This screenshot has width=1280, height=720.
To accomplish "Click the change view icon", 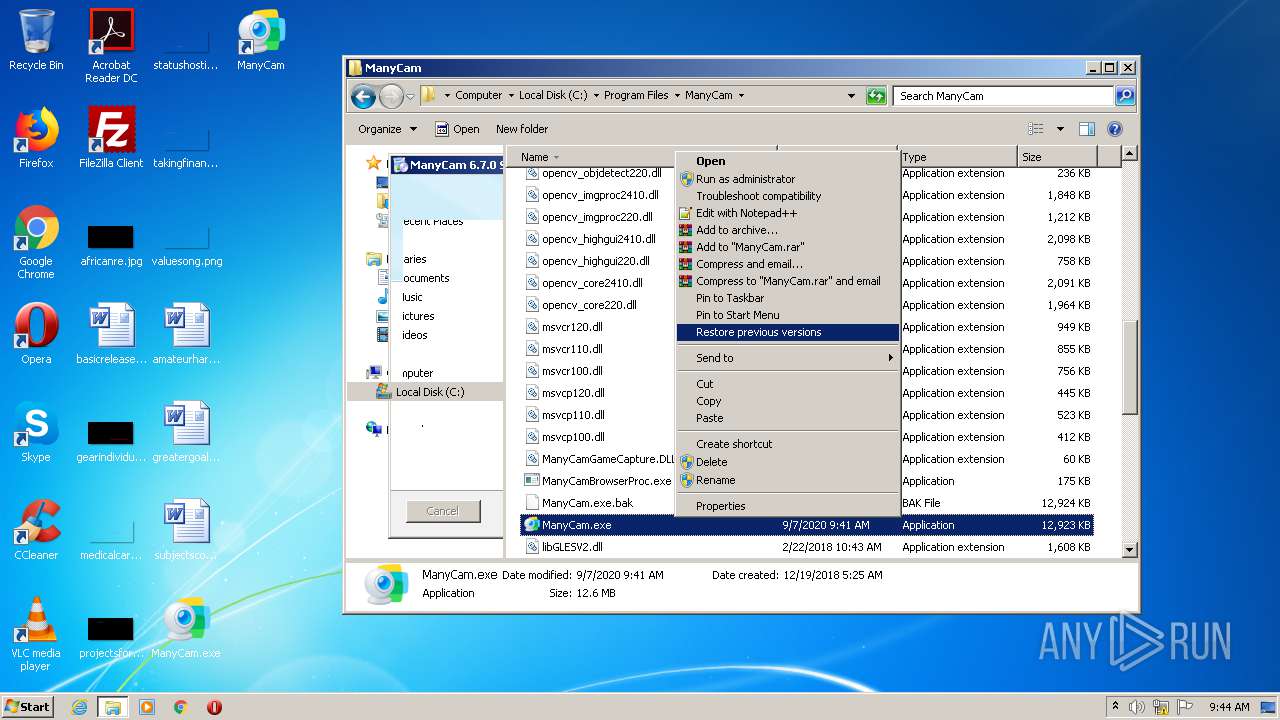I will 1036,129.
